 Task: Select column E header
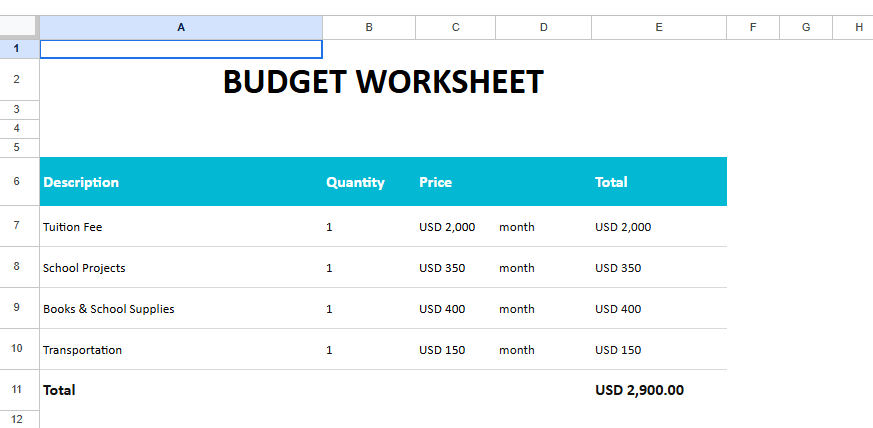point(658,27)
